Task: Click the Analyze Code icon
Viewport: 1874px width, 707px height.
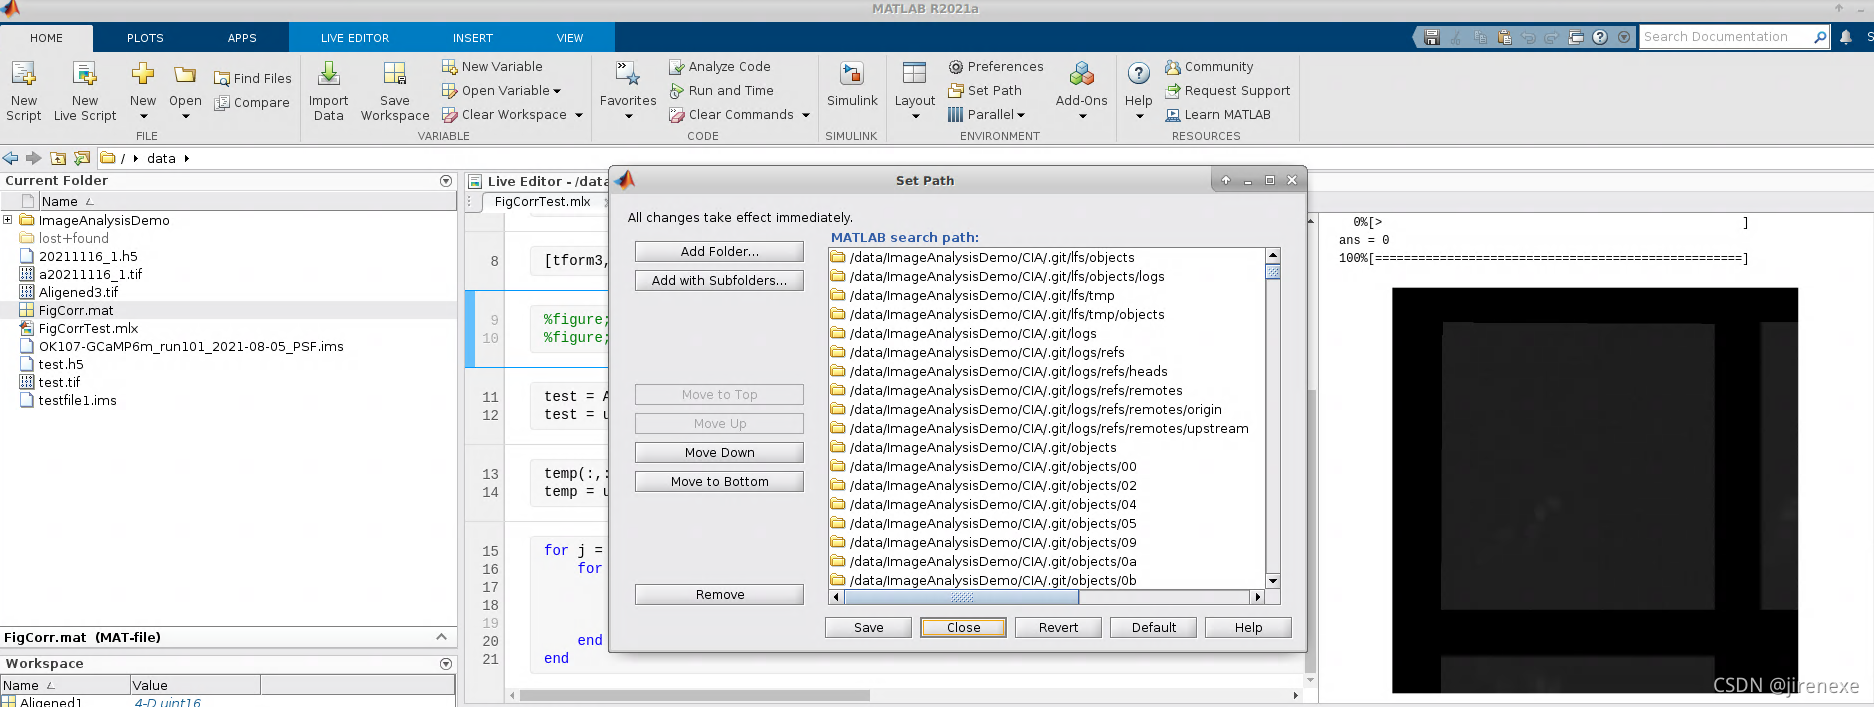Action: [677, 67]
